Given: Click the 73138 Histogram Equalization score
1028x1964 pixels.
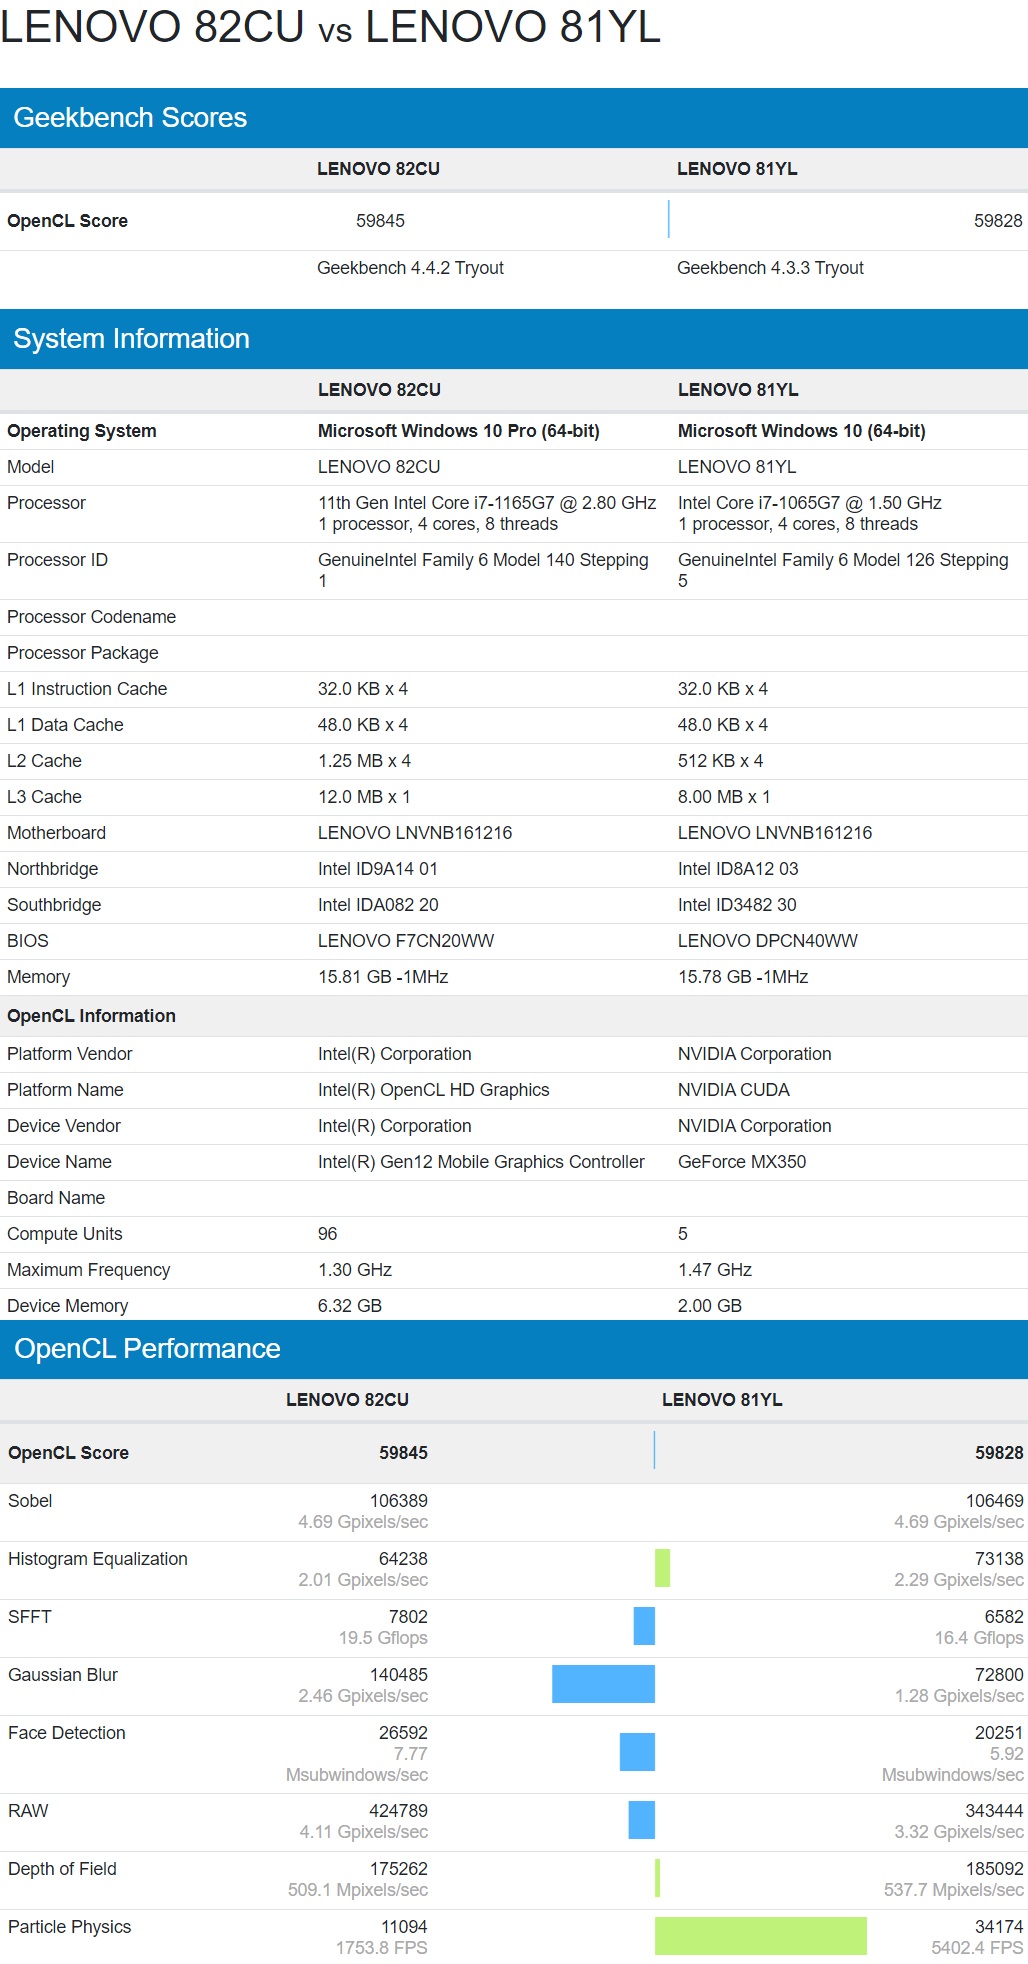Looking at the screenshot, I should point(999,1559).
